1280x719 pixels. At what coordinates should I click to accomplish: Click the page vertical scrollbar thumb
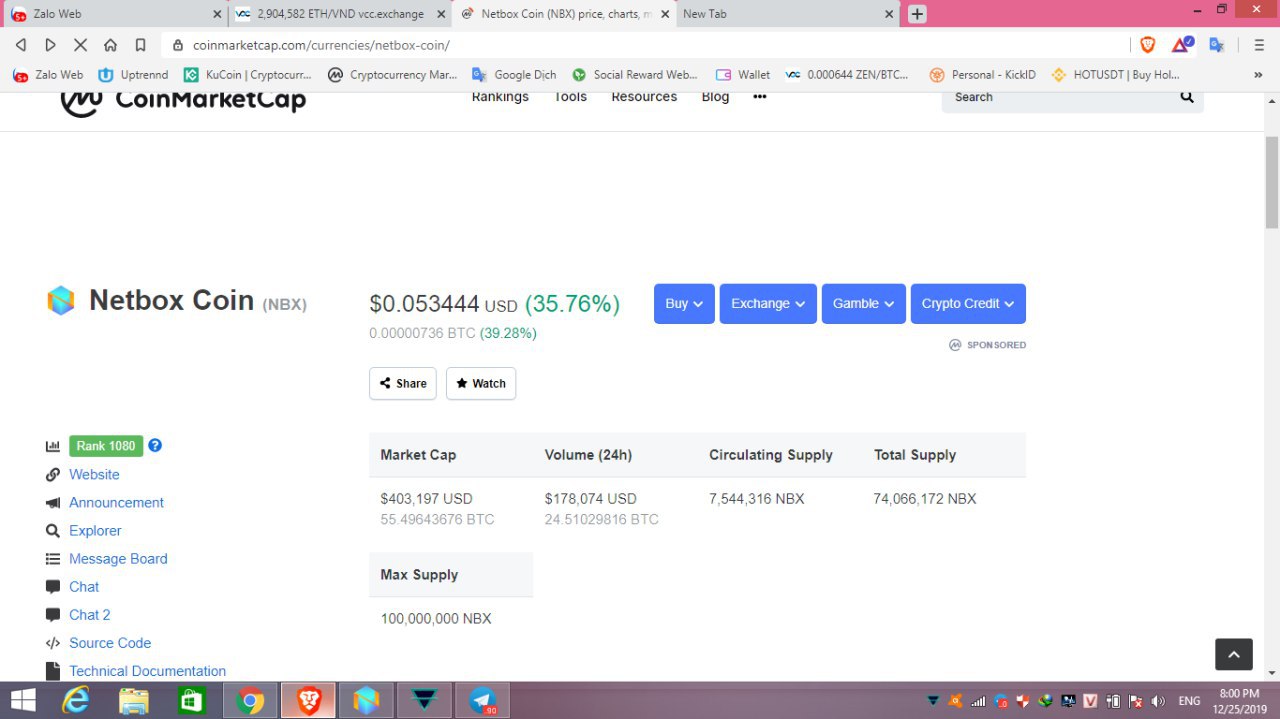point(1272,183)
